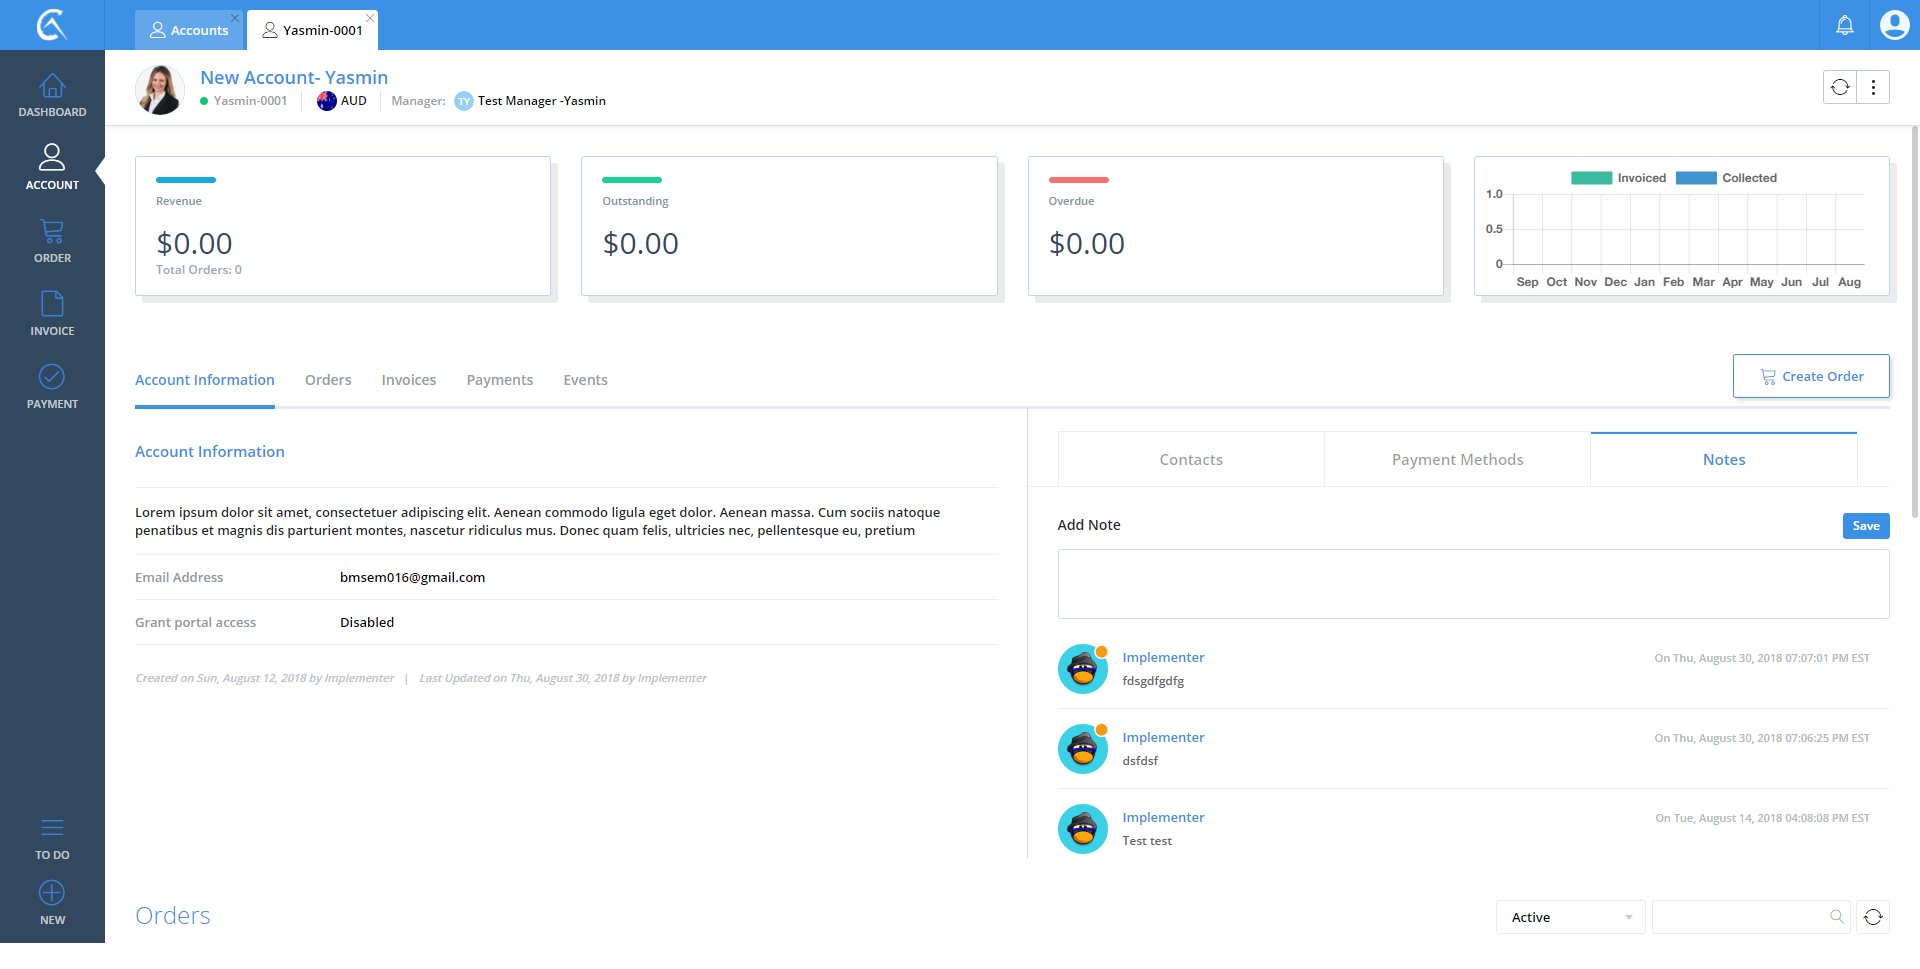
Task: Click the Create Order button
Action: (1811, 376)
